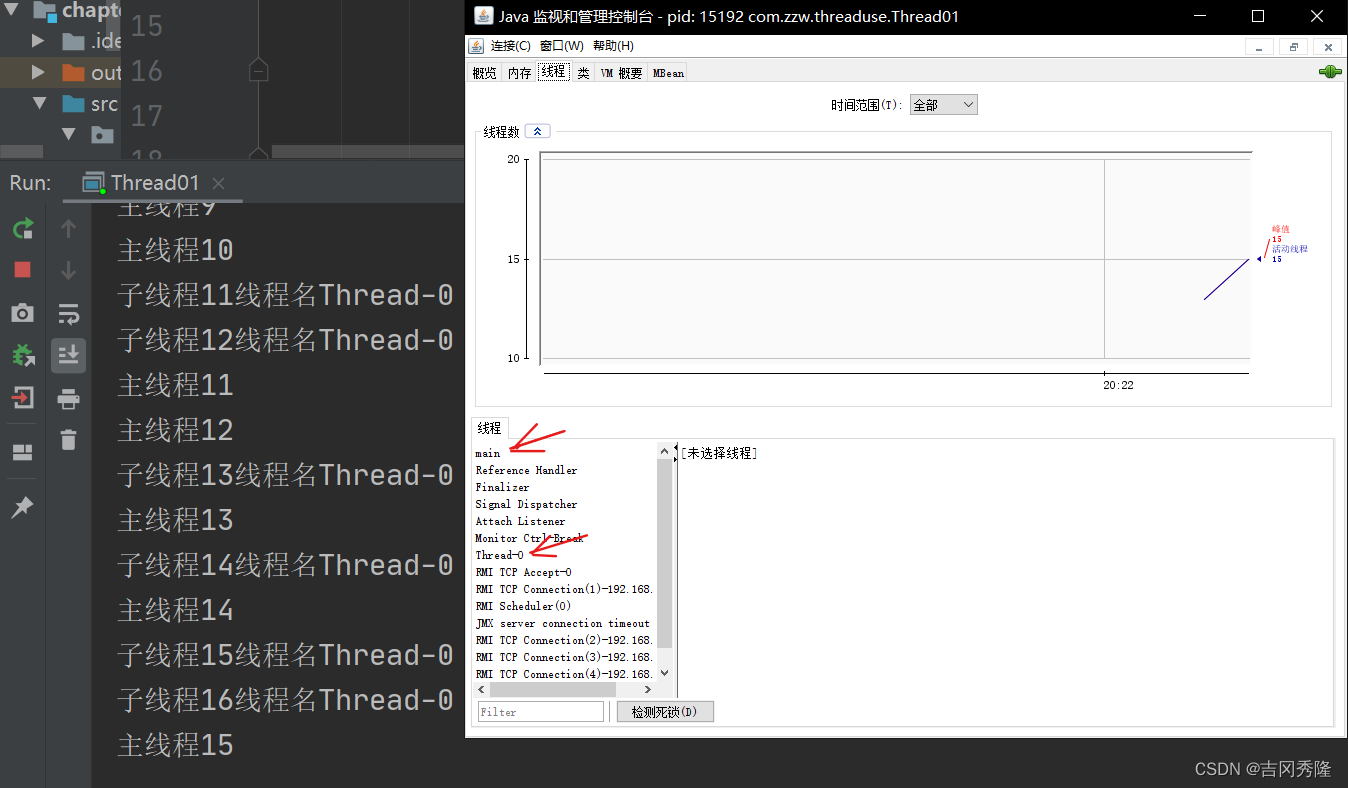The image size is (1348, 788).
Task: Open the 连接(C) menu in JConsole
Action: coord(511,46)
